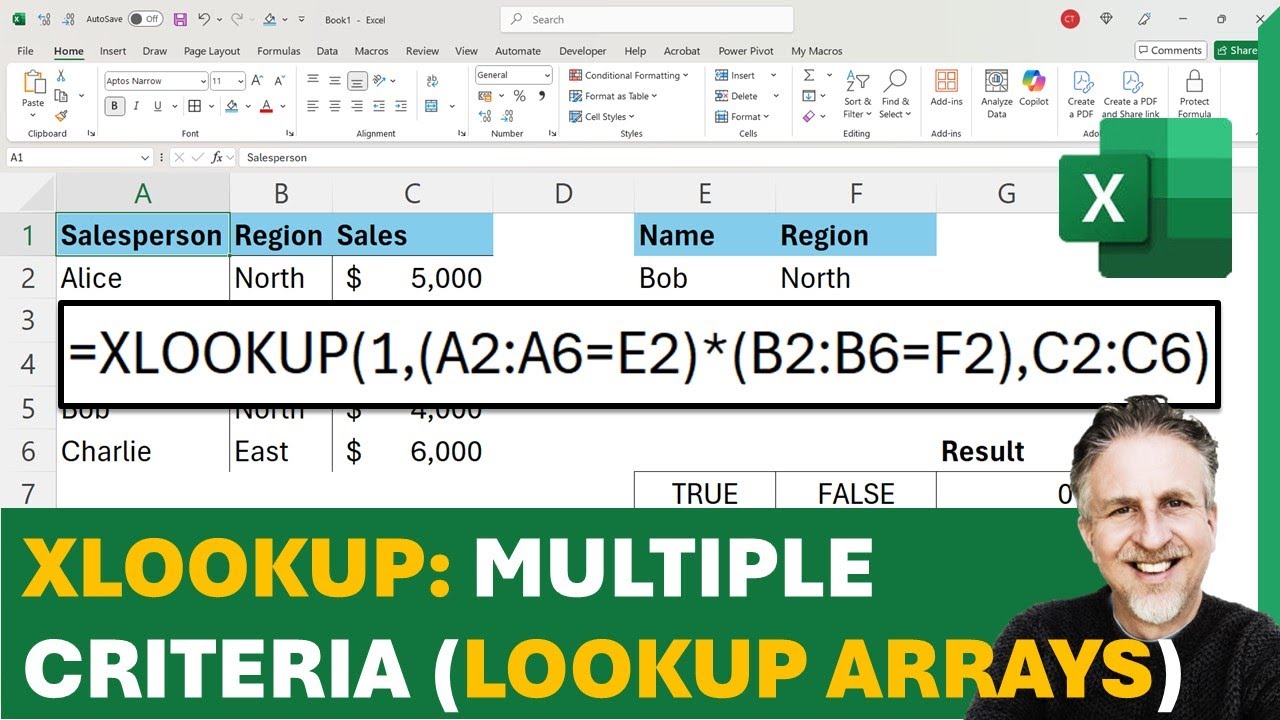The width and height of the screenshot is (1280, 720).
Task: Toggle Bottom Align which is highlighted
Action: tap(357, 81)
